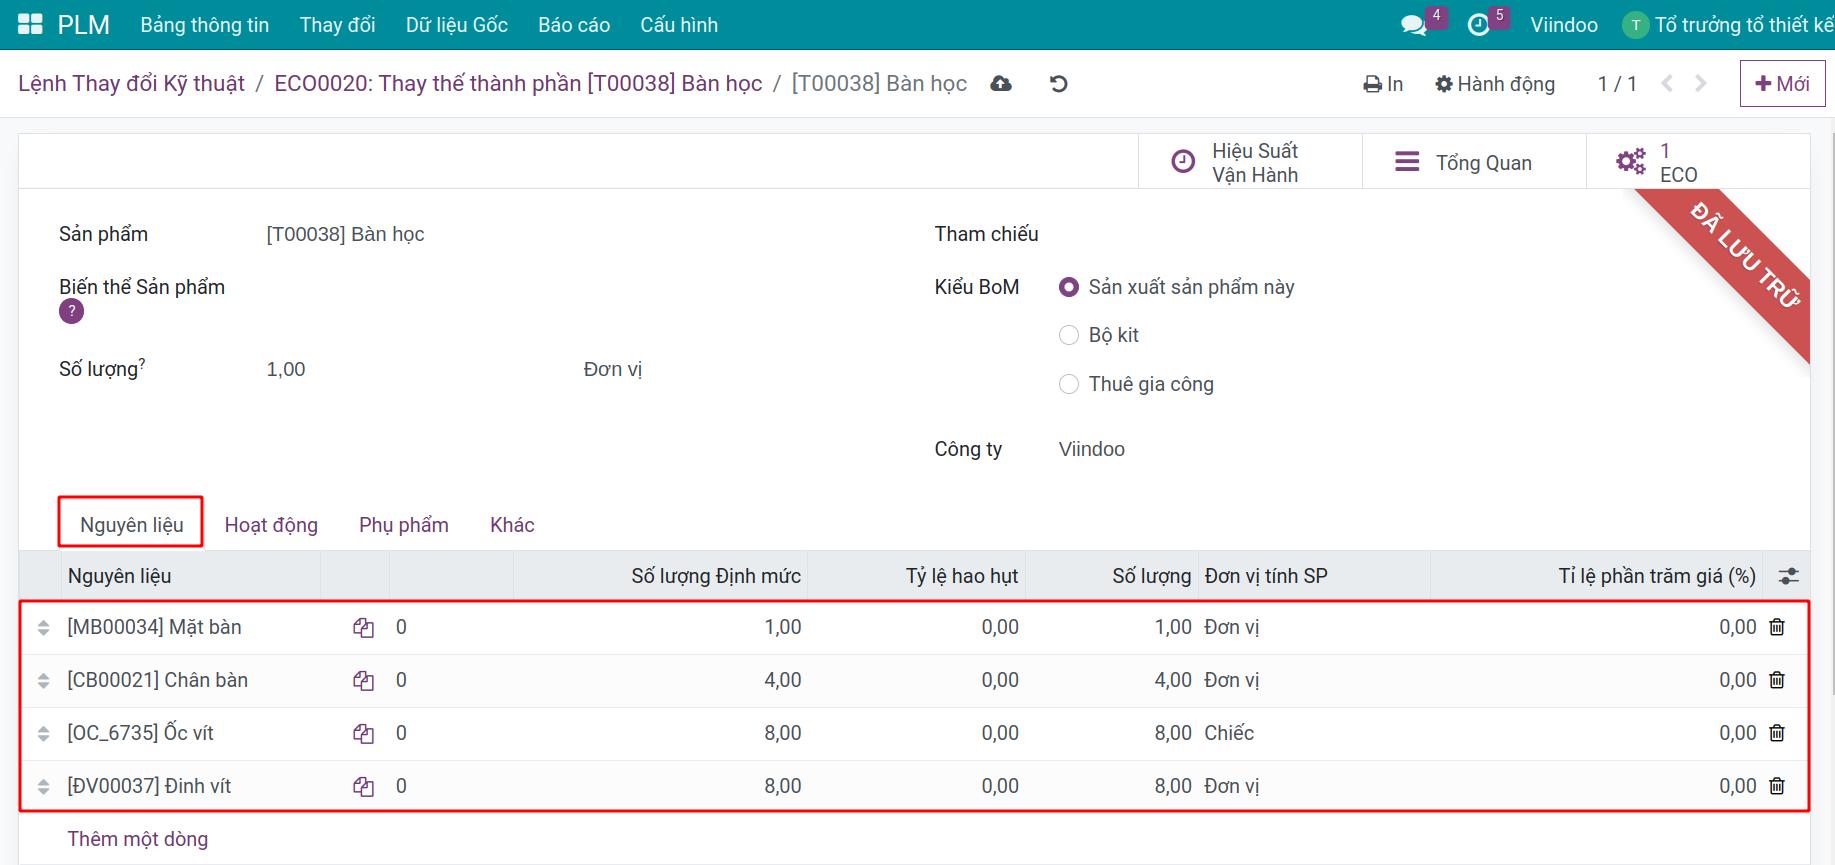Image resolution: width=1835 pixels, height=865 pixels.
Task: Select the Bộ kit BoM type
Action: tap(1069, 335)
